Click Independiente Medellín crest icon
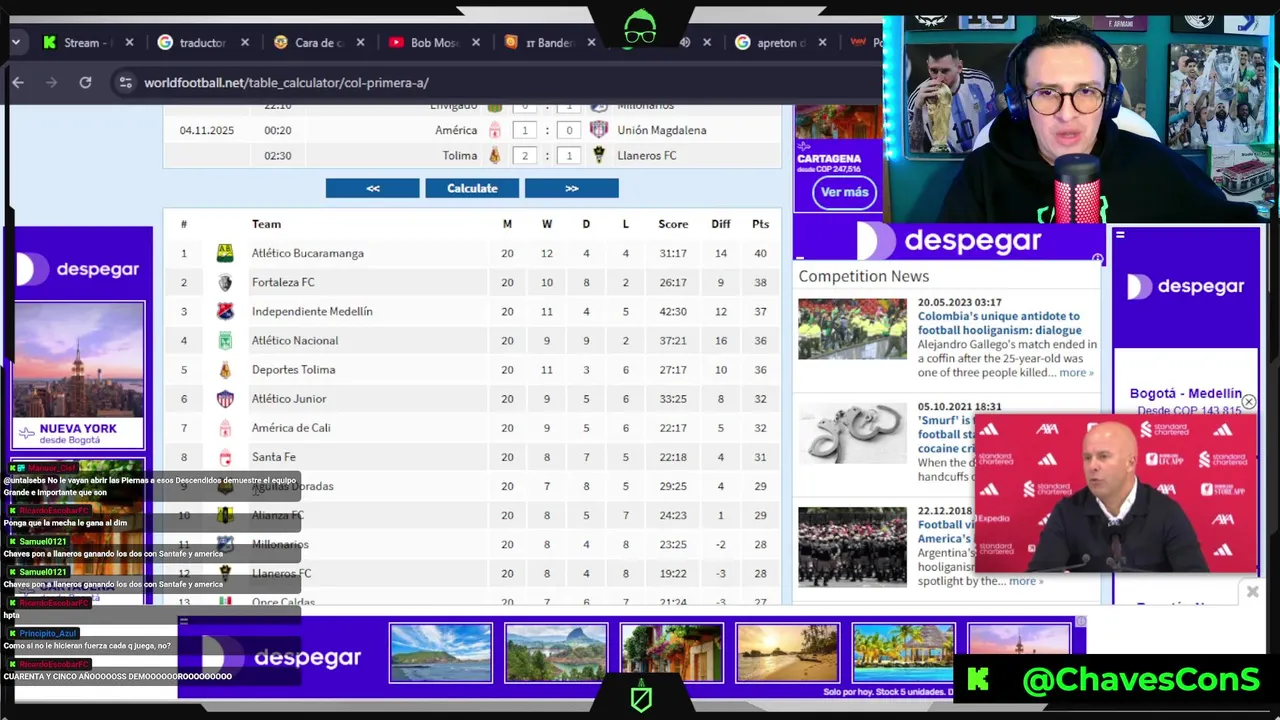The height and width of the screenshot is (720, 1280). click(x=225, y=311)
